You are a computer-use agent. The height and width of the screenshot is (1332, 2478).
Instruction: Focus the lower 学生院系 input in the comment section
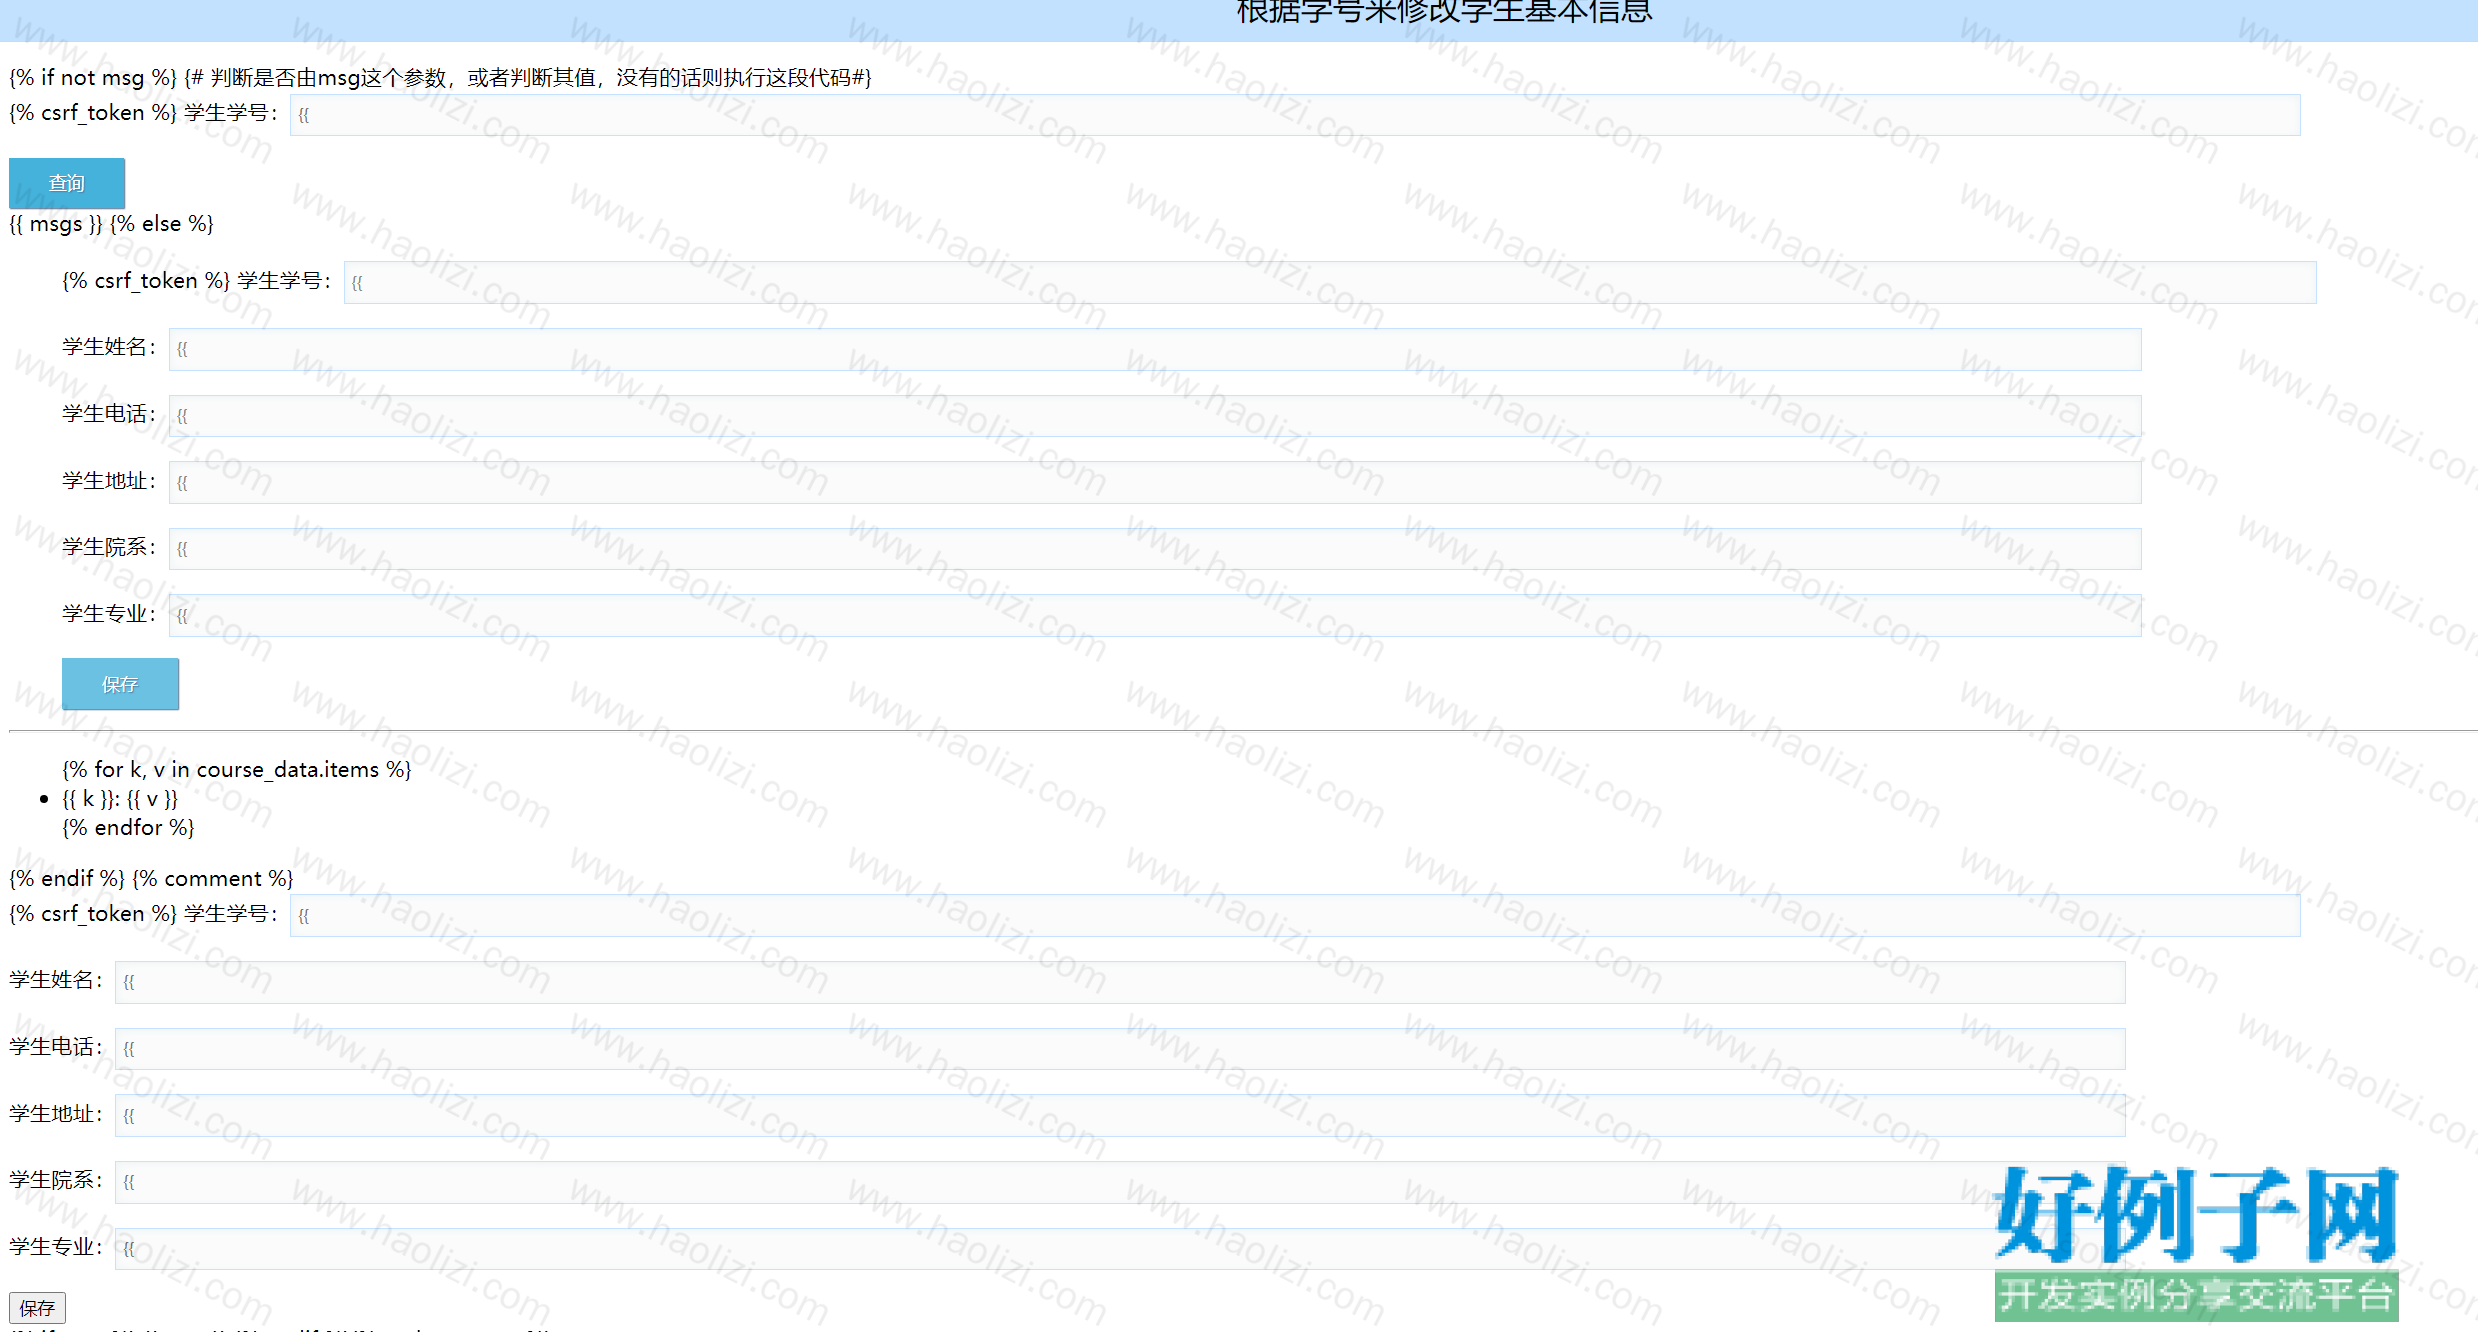1120,1182
